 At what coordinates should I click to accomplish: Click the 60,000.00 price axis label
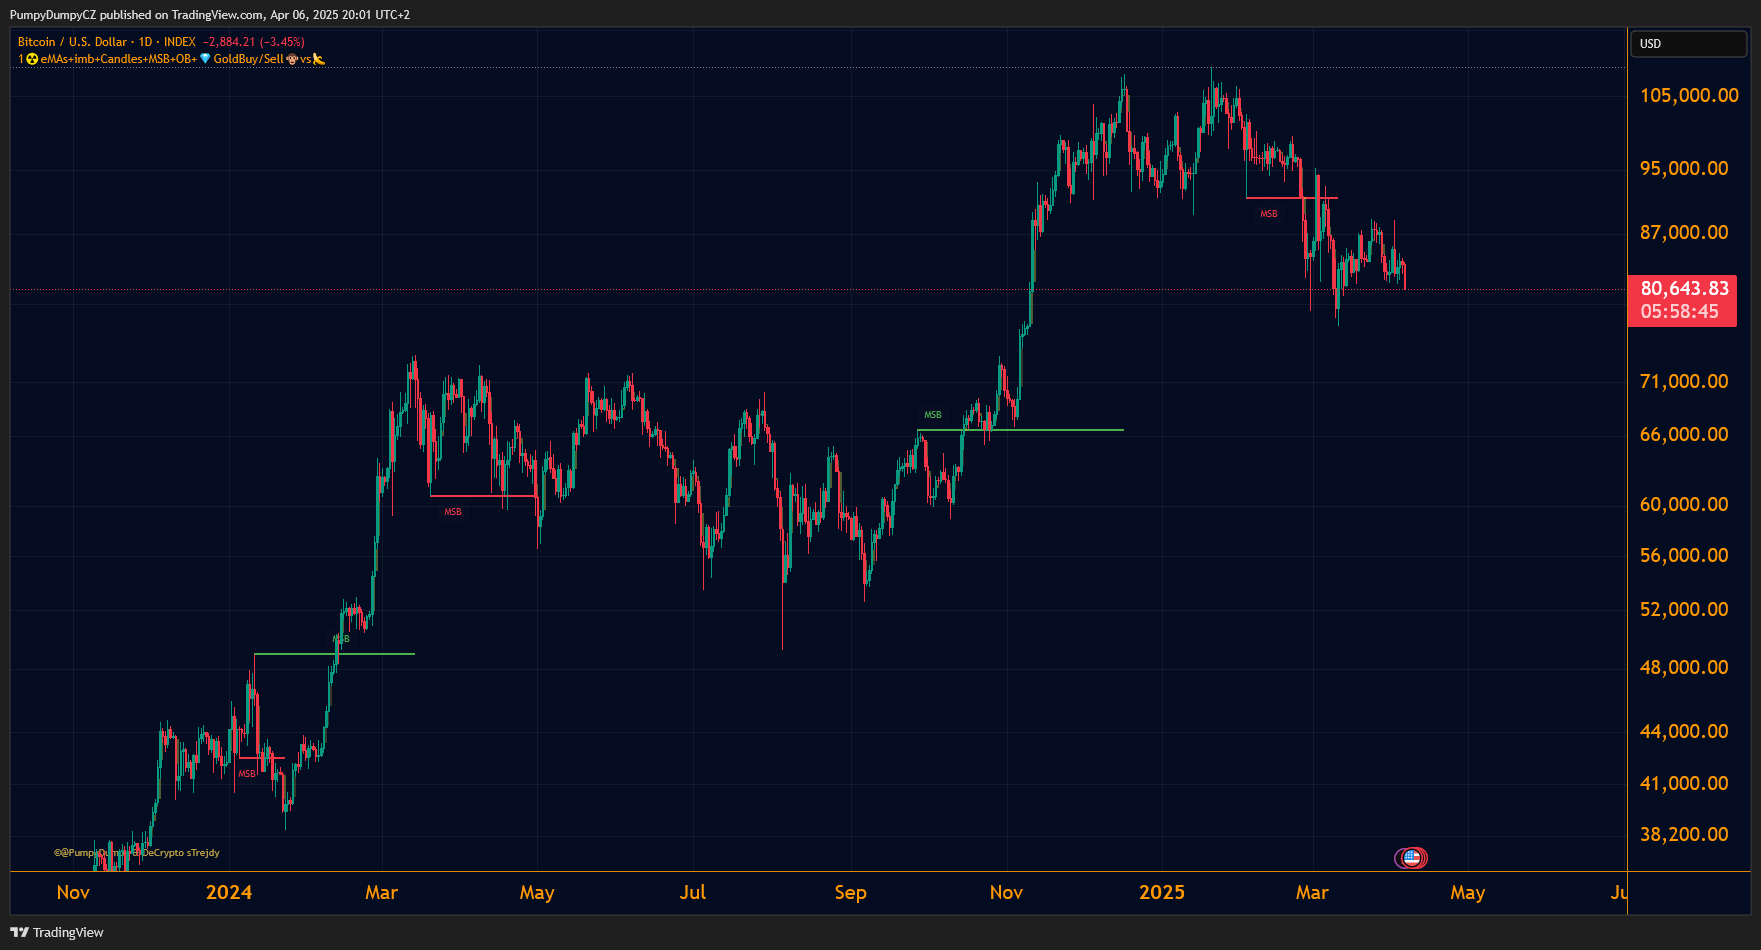coord(1684,504)
